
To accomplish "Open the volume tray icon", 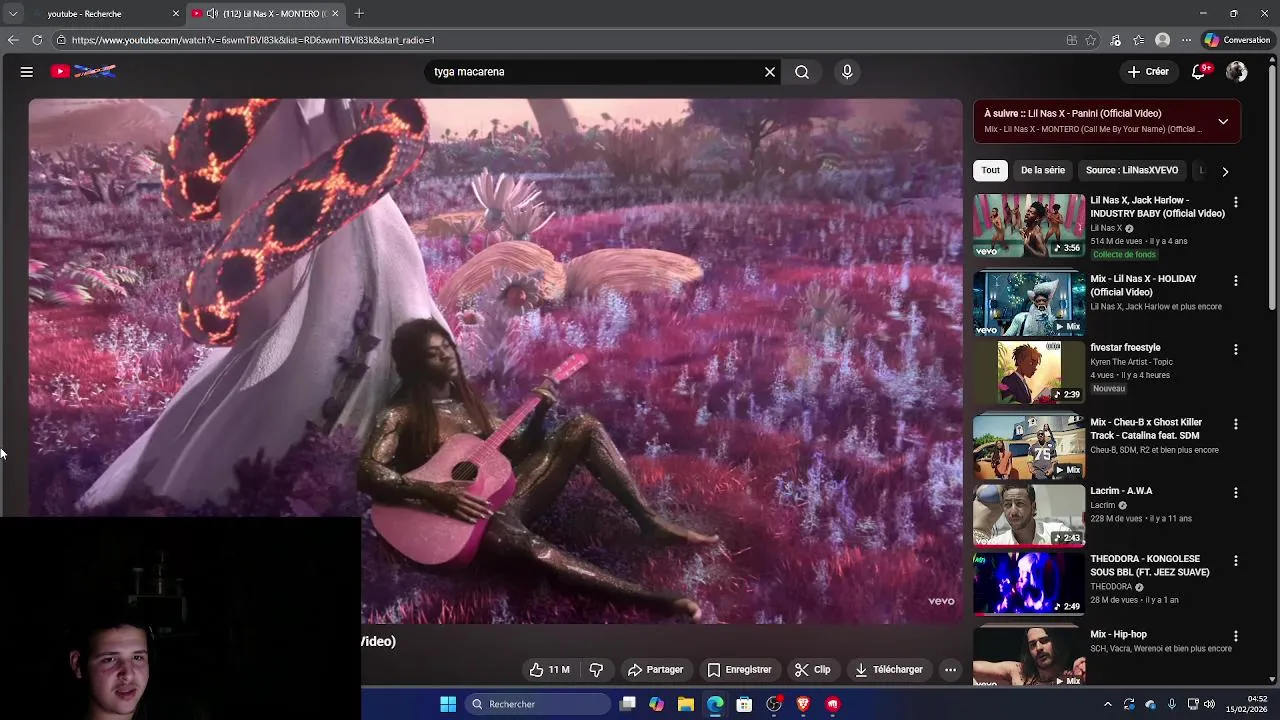I will point(1210,704).
